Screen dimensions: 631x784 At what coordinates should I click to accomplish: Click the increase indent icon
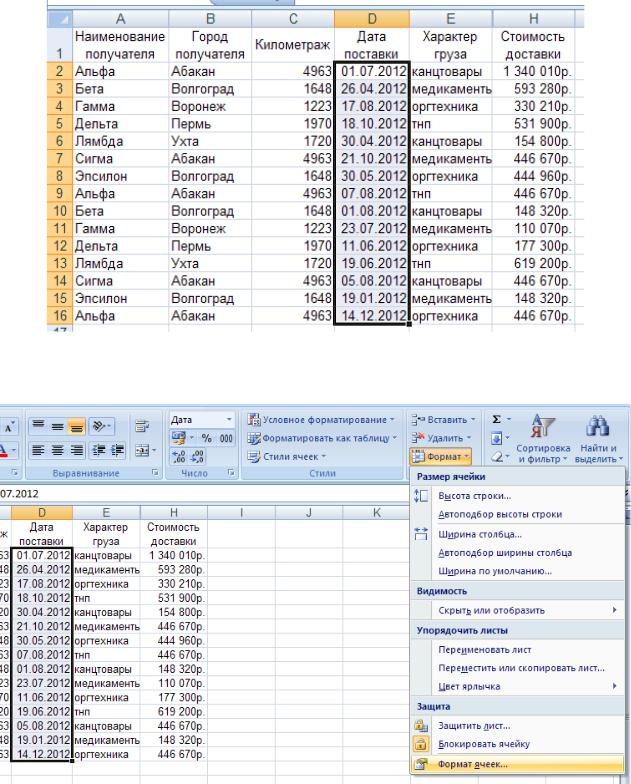[x=118, y=450]
